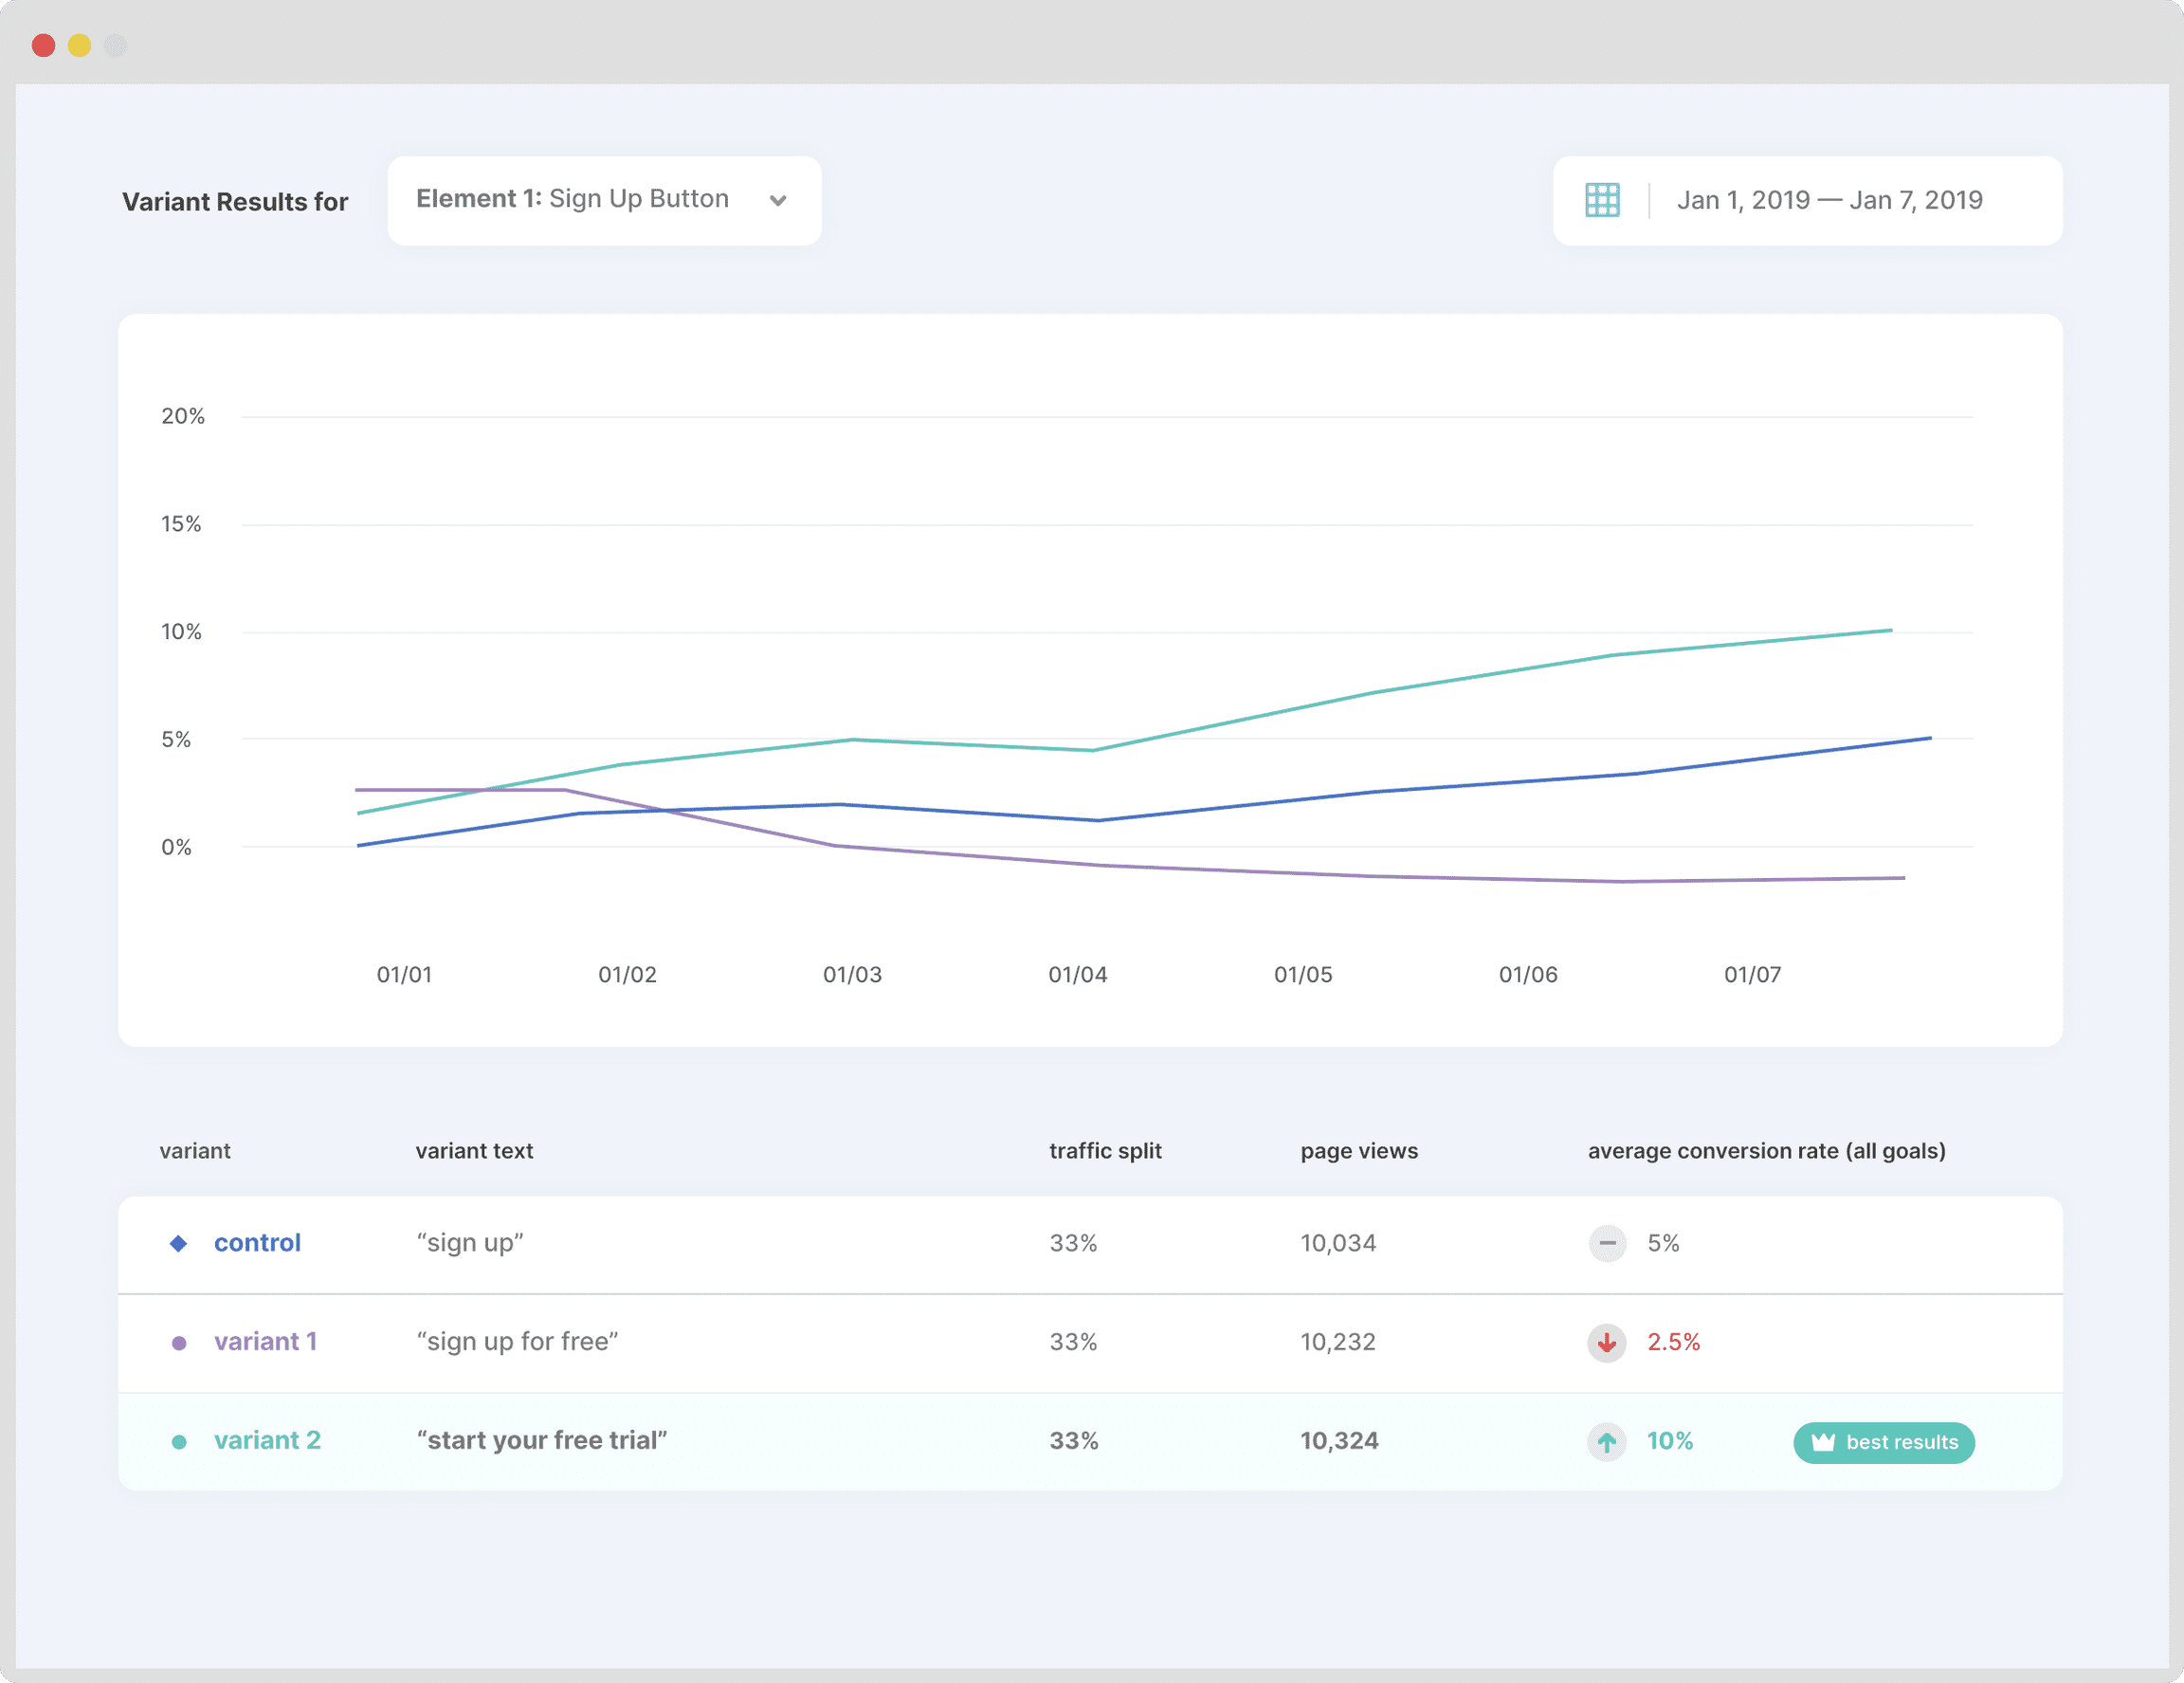Sort by traffic split column header
The image size is (2184, 1683).
click(1105, 1151)
